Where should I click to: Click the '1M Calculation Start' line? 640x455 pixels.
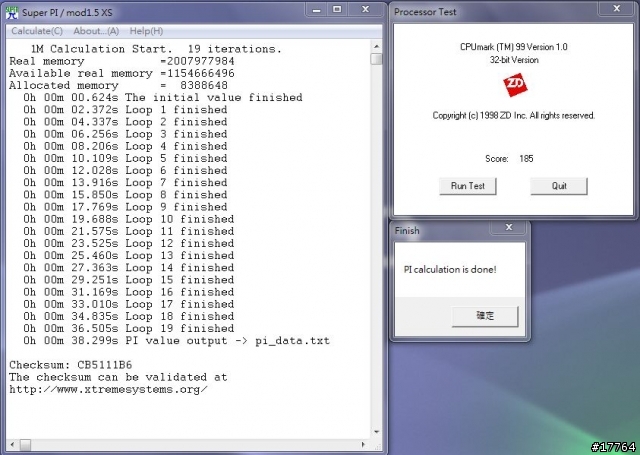pos(156,49)
